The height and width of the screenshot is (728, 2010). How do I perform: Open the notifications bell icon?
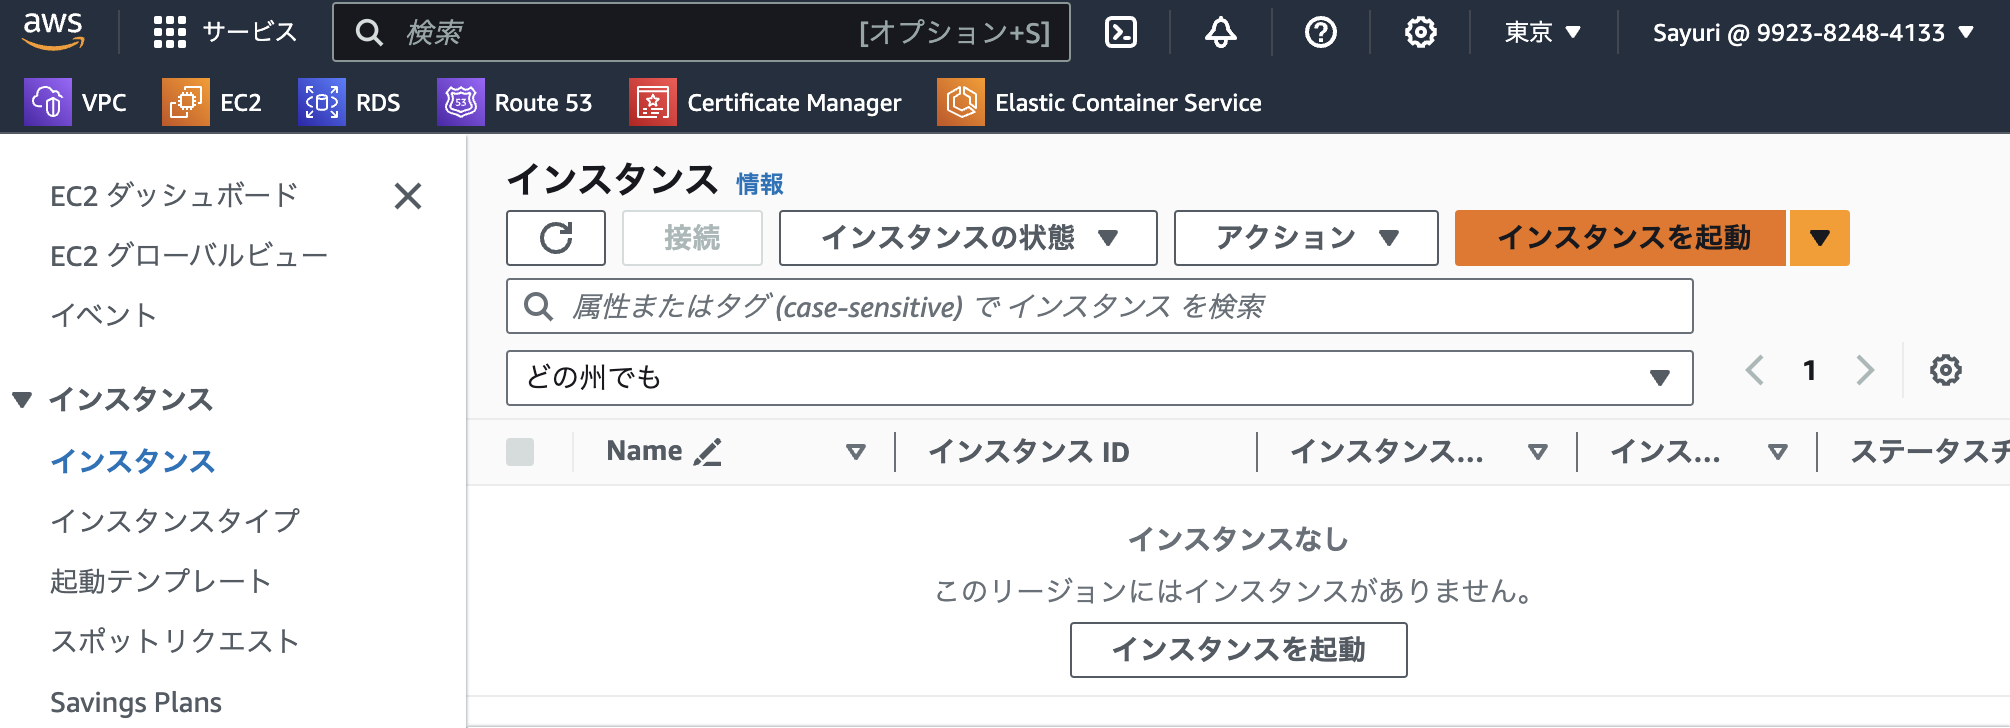pyautogui.click(x=1220, y=32)
